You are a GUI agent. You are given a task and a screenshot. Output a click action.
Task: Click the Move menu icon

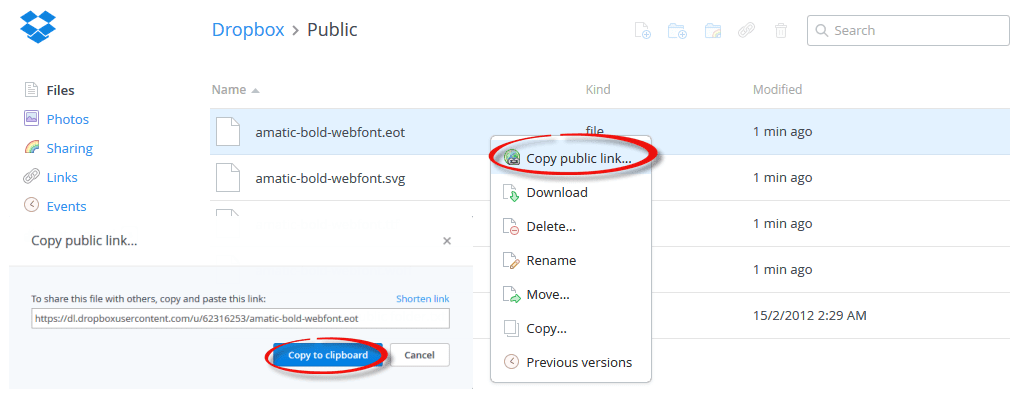pyautogui.click(x=511, y=295)
